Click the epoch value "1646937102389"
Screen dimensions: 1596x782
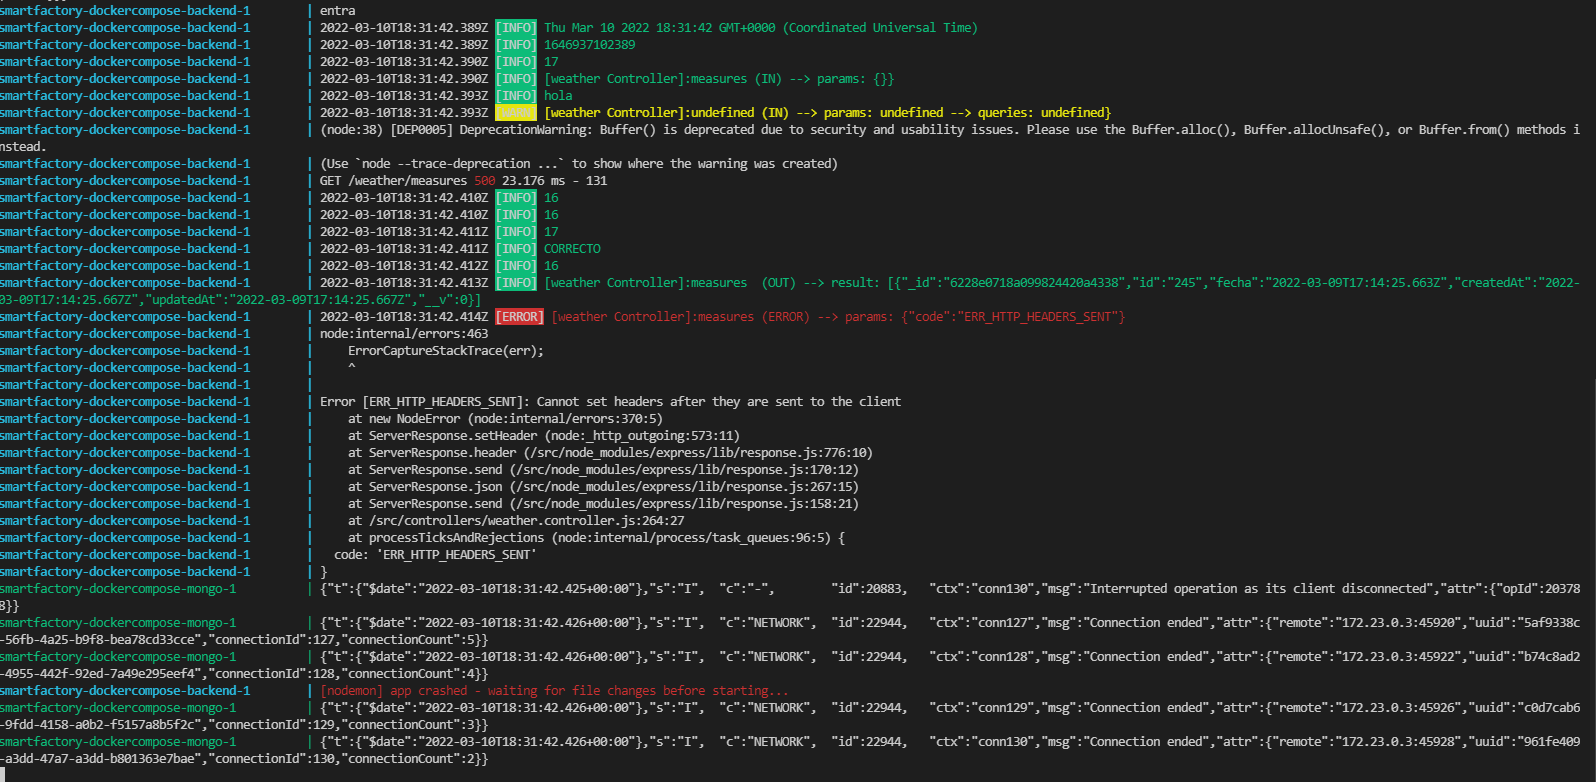click(x=590, y=45)
